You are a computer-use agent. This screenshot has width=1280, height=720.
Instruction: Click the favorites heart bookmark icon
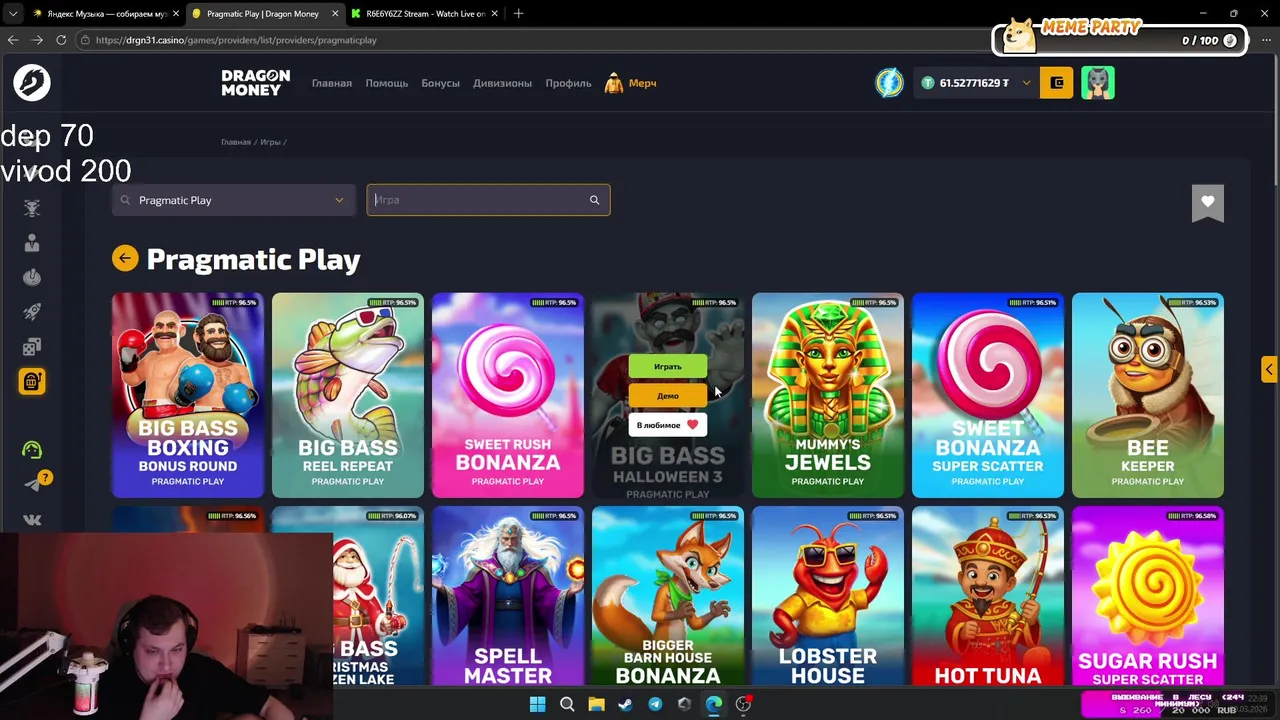tap(1208, 203)
